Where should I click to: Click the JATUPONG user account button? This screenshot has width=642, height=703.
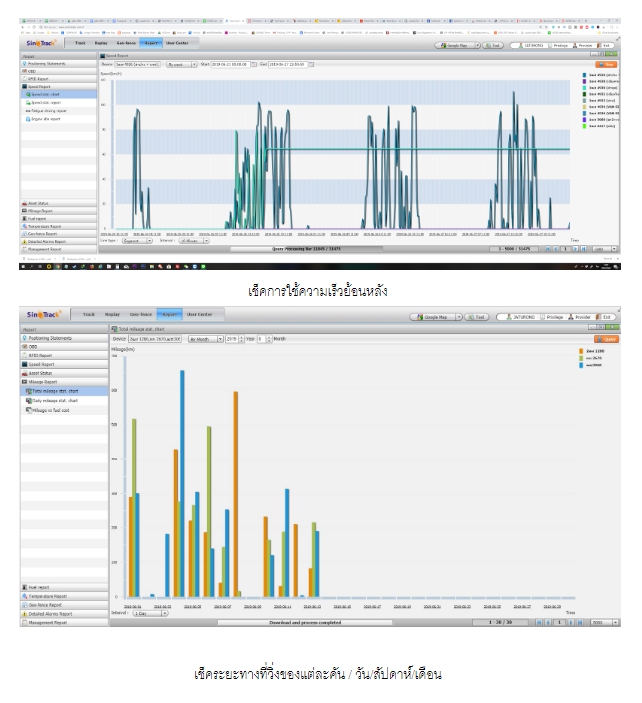pos(523,316)
